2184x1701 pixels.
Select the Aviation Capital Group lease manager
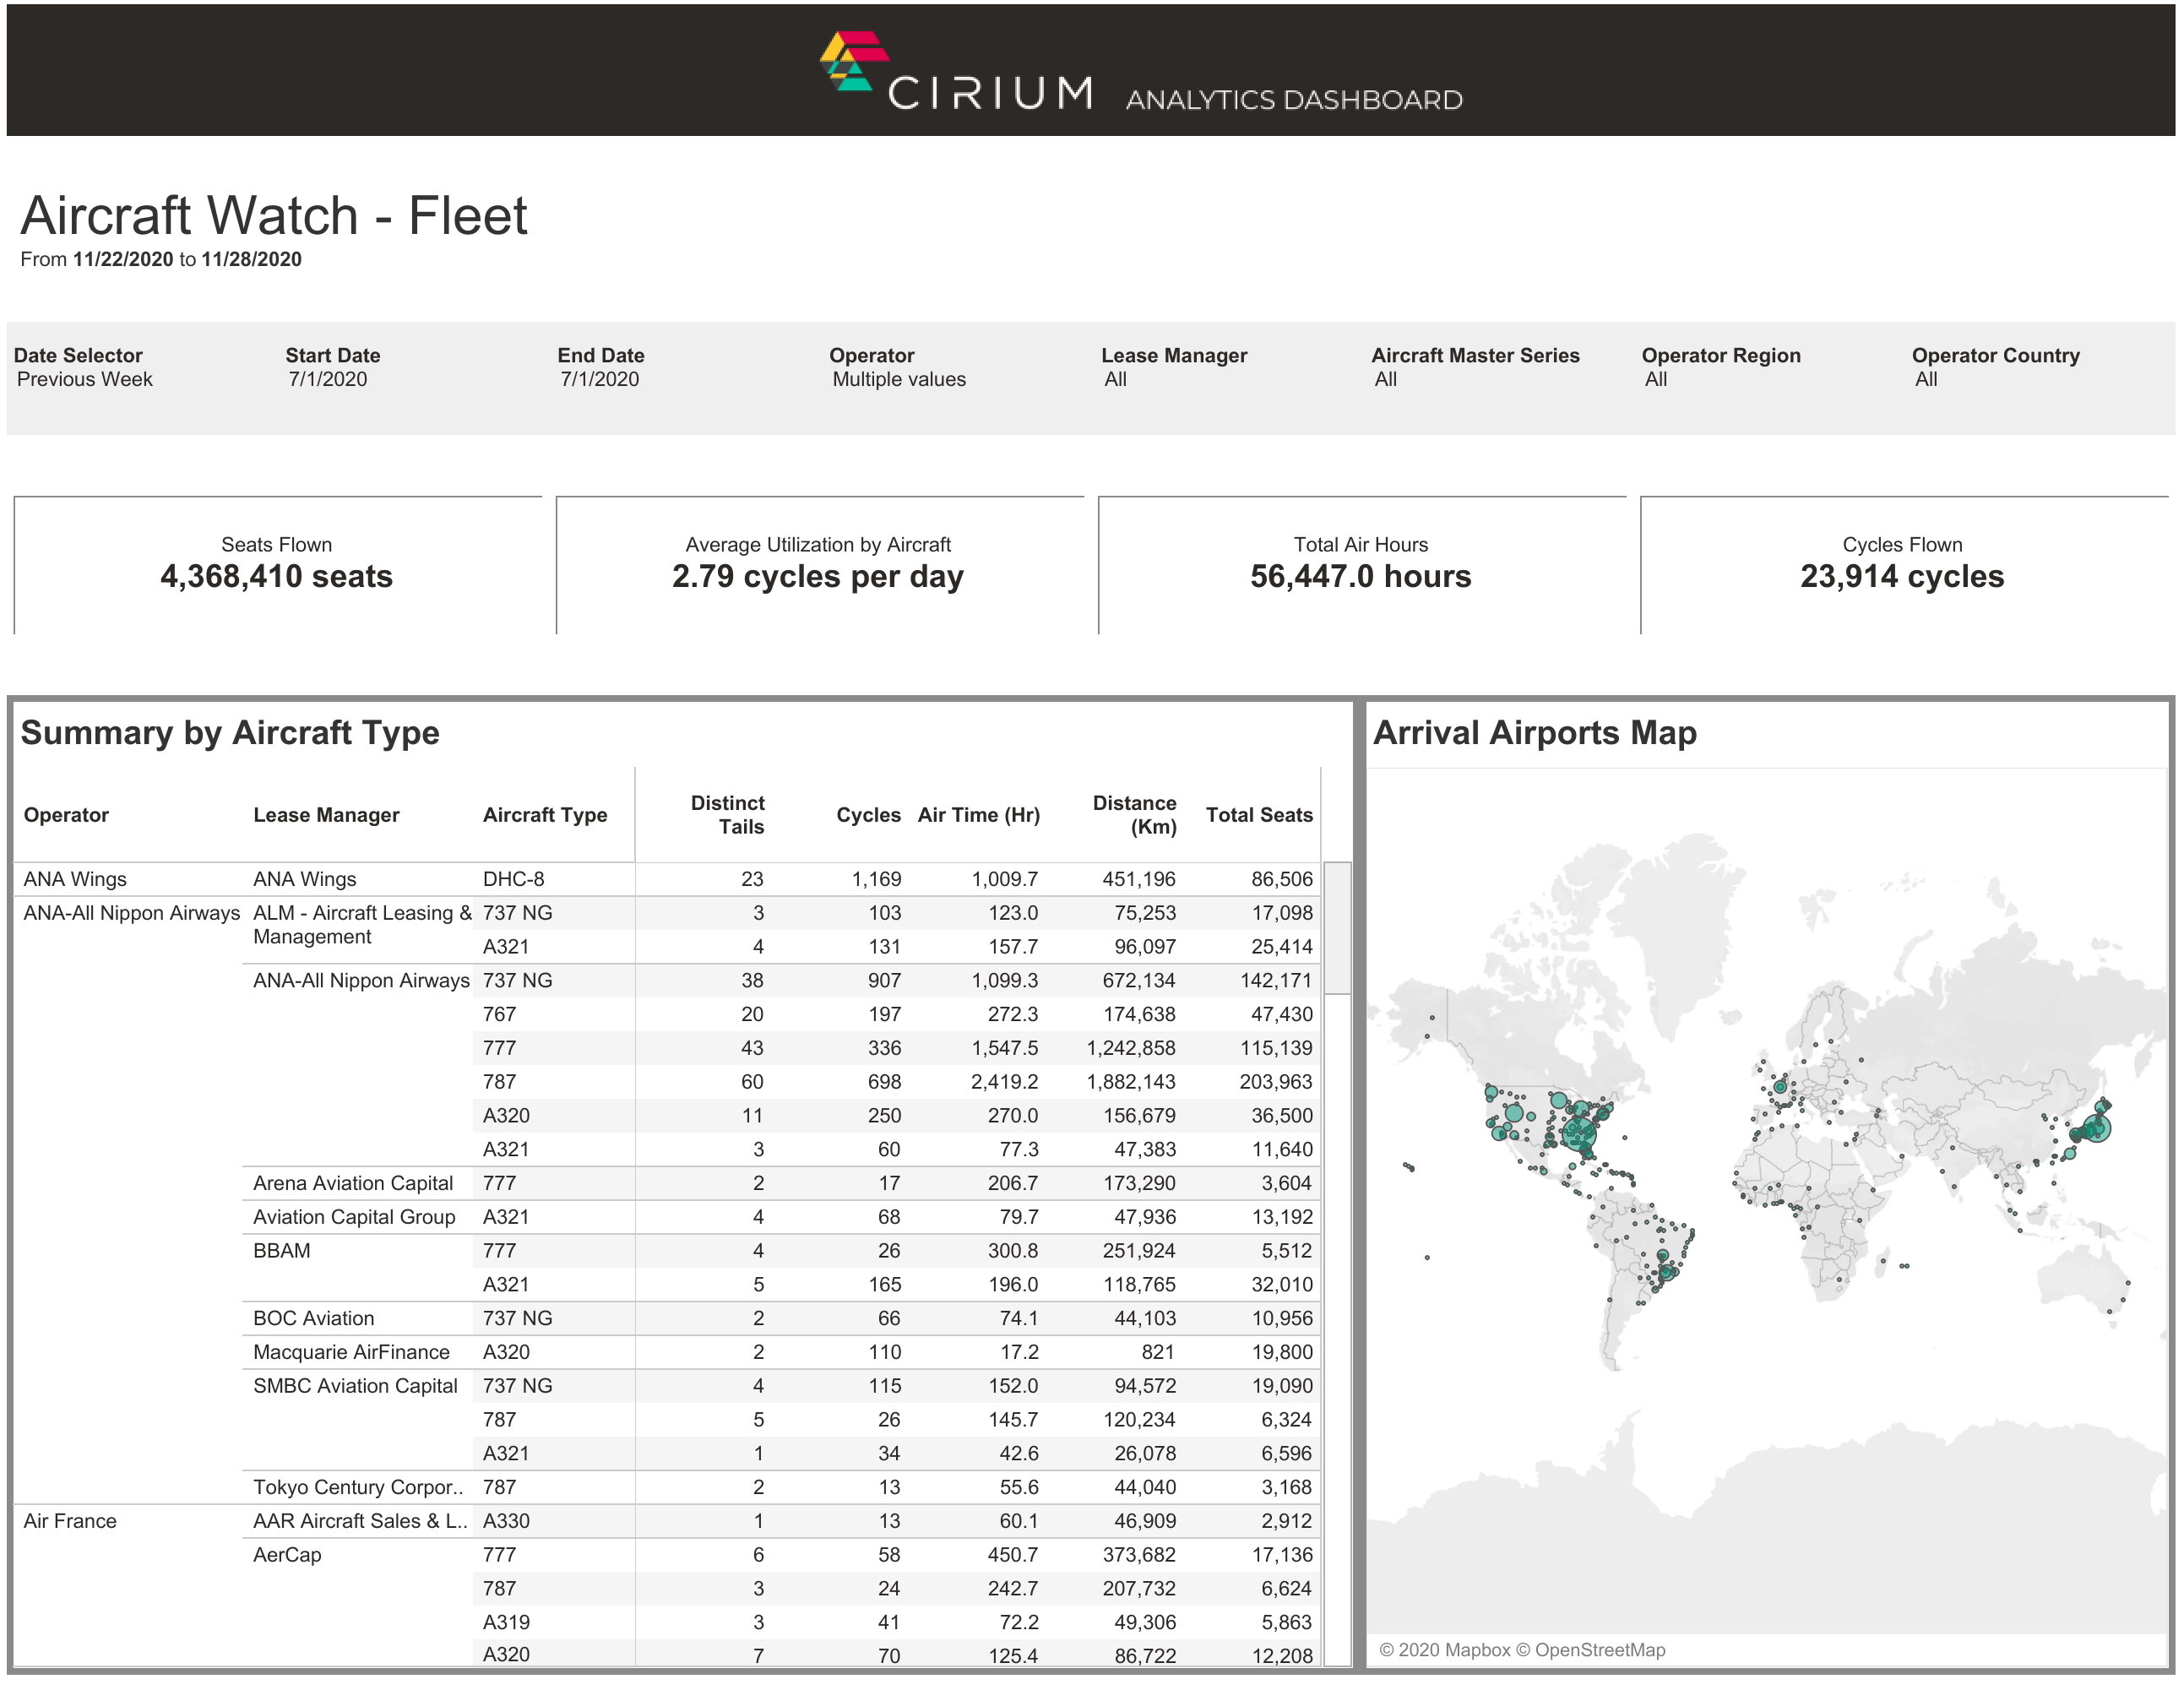(x=354, y=1217)
